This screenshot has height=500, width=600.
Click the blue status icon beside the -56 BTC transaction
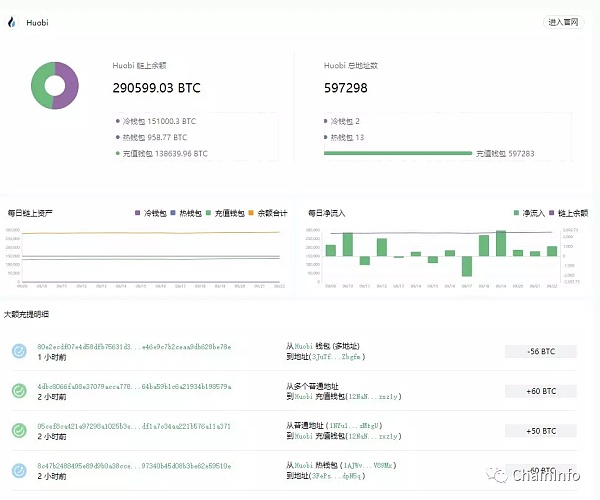point(19,351)
